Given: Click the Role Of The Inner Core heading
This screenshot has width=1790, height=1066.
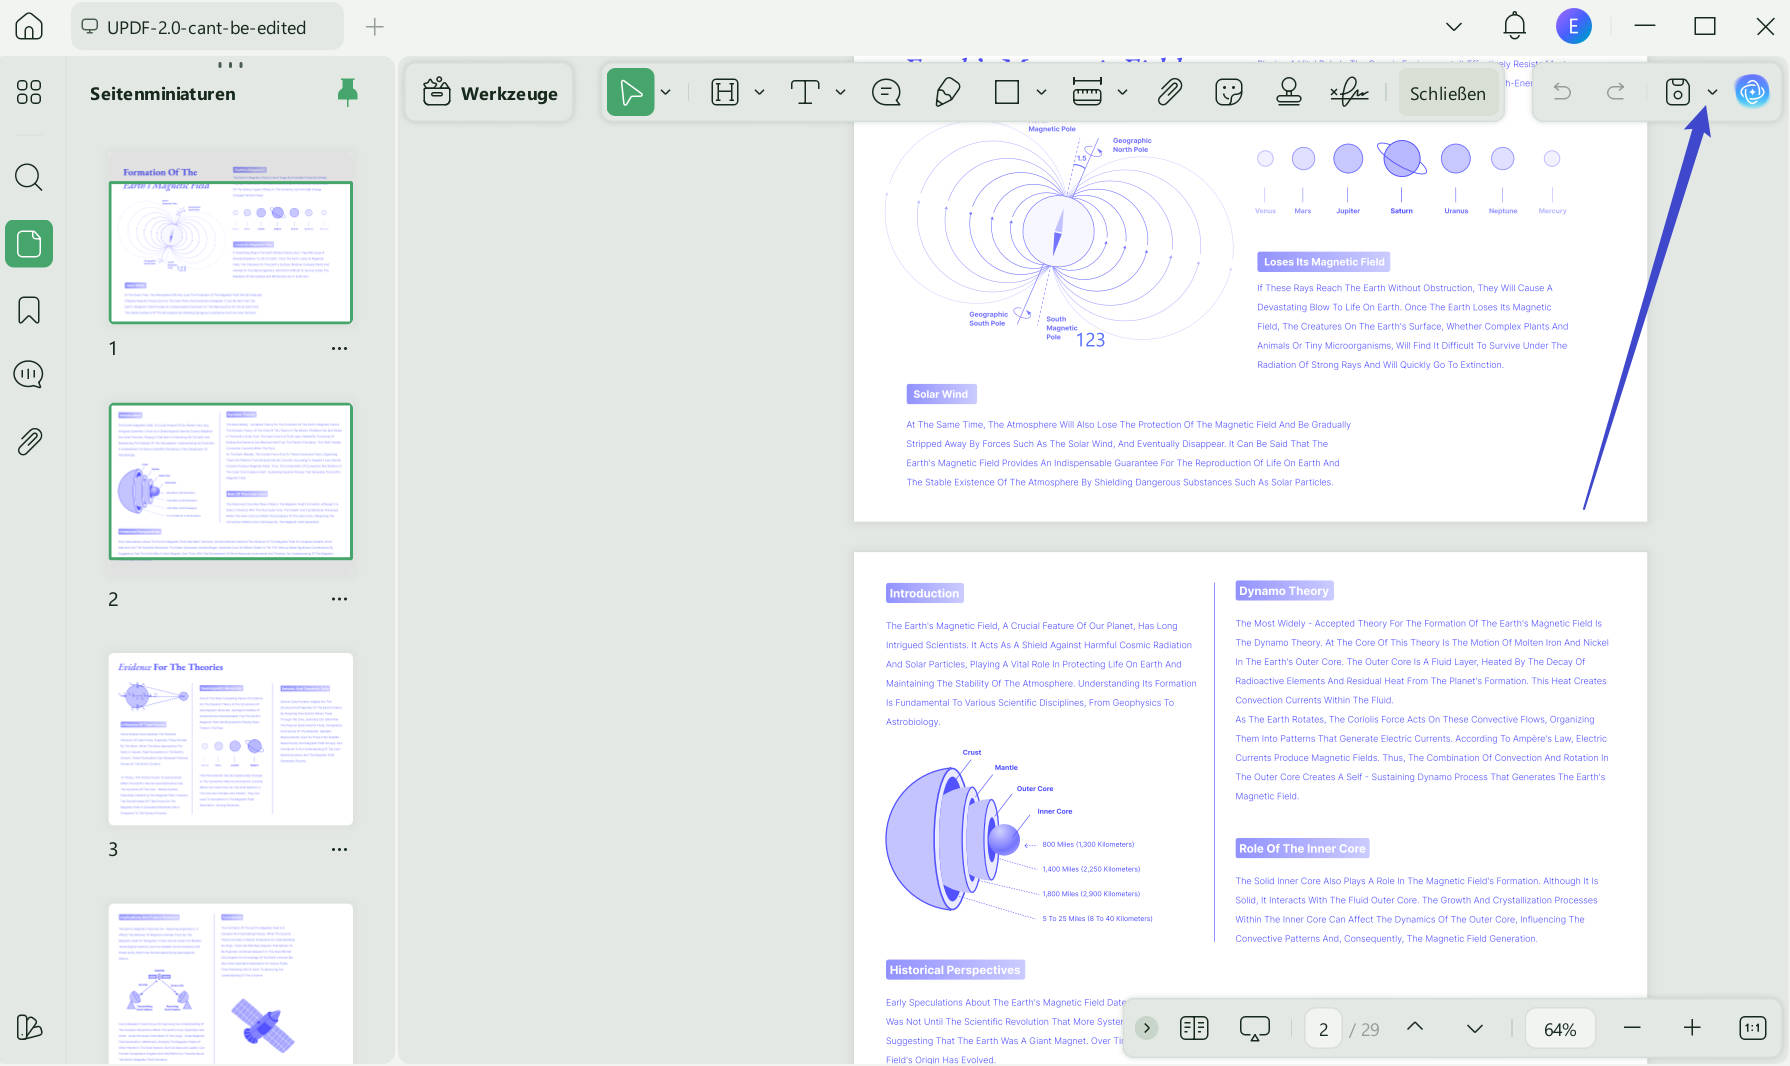Looking at the screenshot, I should pos(1302,848).
